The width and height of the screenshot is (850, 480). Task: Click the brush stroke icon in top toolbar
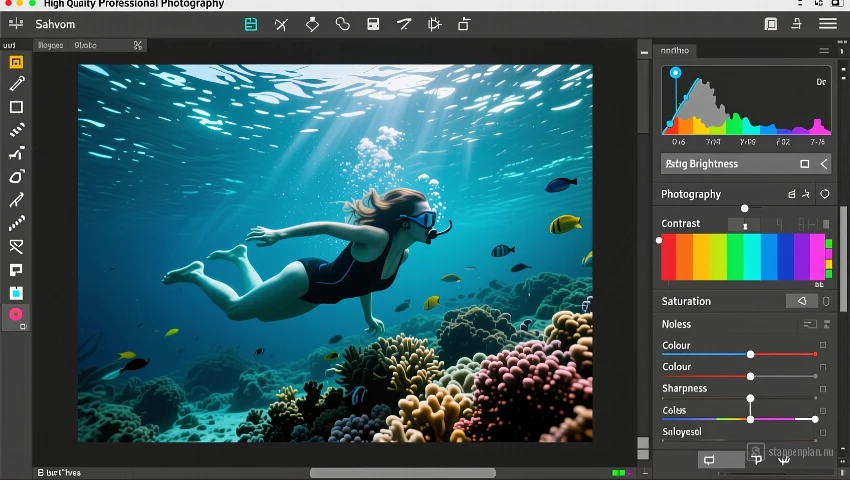click(x=404, y=24)
